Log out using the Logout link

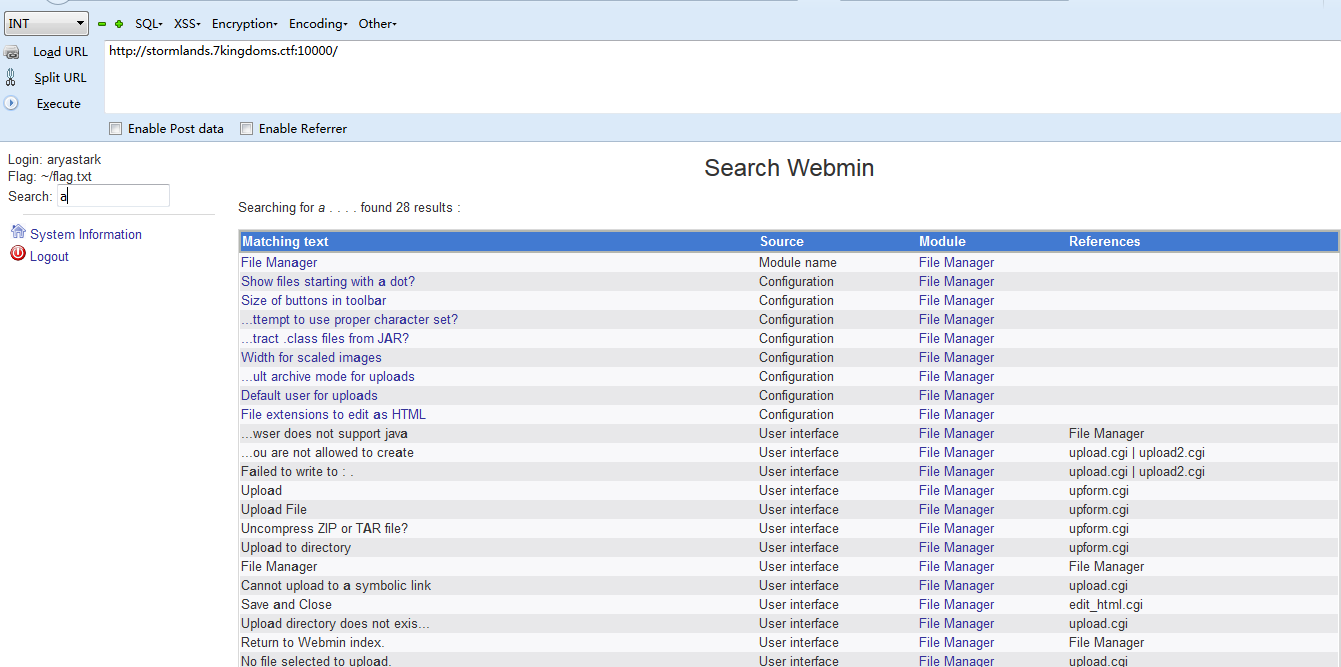49,257
